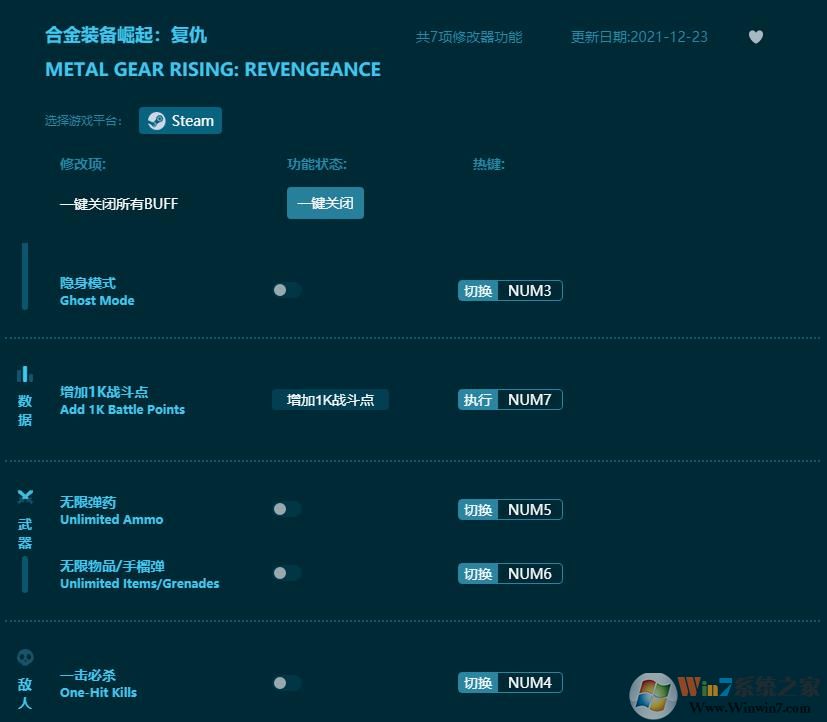Select the bar-chart icon above 数据 label
Image resolution: width=827 pixels, height=722 pixels.
point(24,372)
